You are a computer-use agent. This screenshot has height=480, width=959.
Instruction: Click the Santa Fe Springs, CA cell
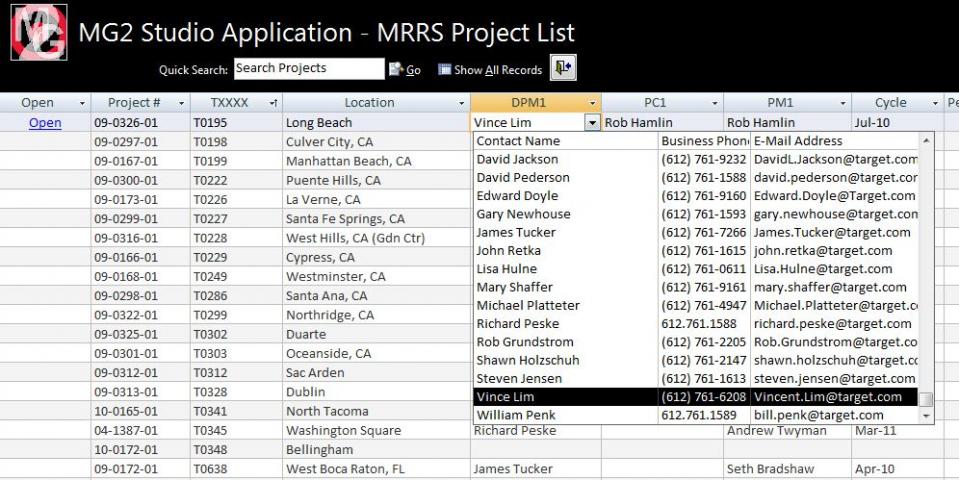[377, 219]
